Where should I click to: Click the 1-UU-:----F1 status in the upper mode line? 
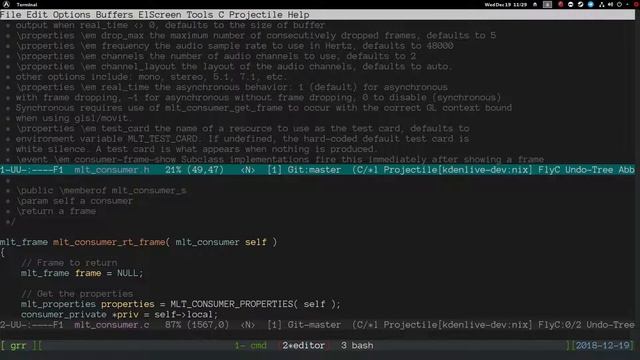click(32, 170)
